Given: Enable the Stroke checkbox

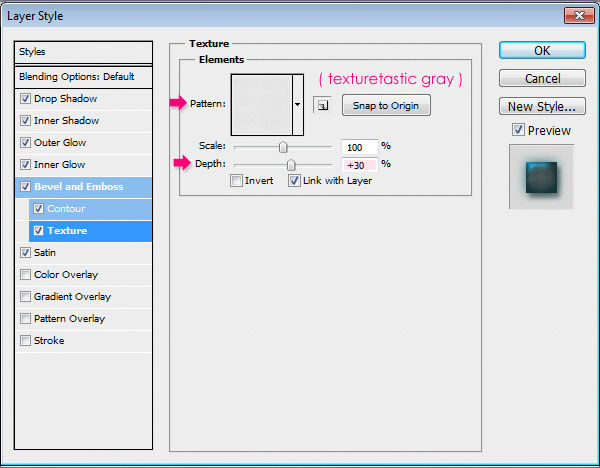Looking at the screenshot, I should pos(25,341).
